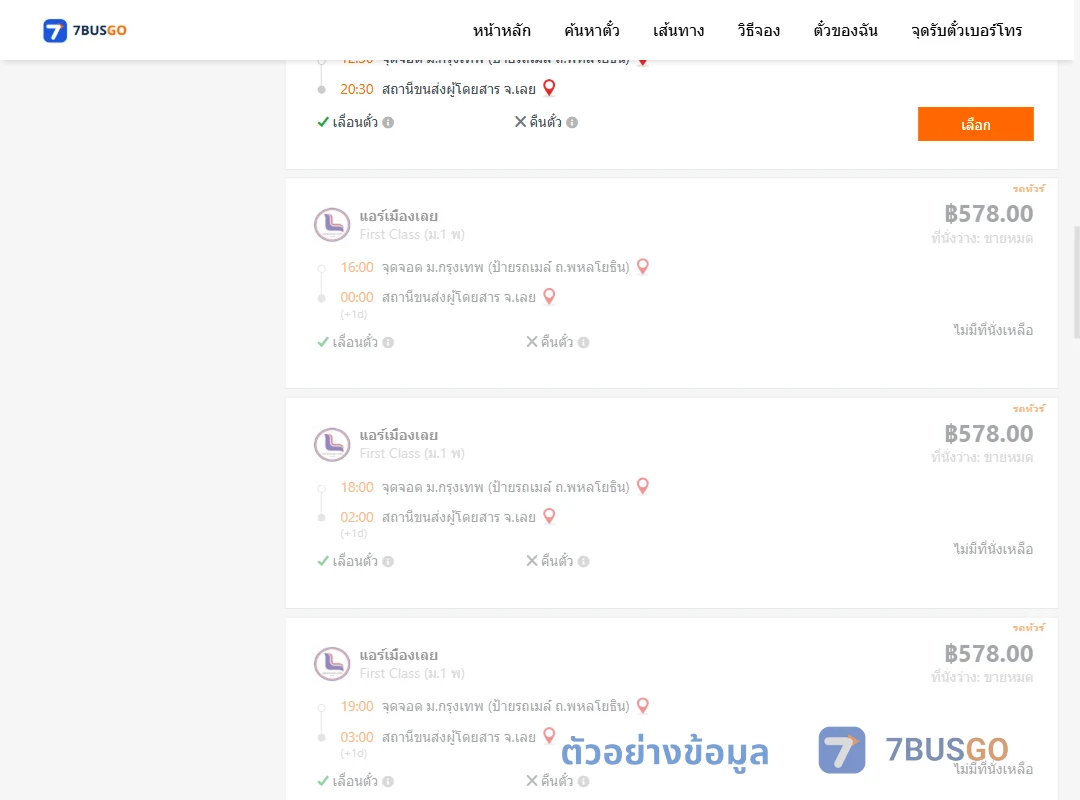The height and width of the screenshot is (800, 1080).
Task: Open เลื่อนตั๋ว info icon in 18:00 trip
Action: tap(388, 561)
